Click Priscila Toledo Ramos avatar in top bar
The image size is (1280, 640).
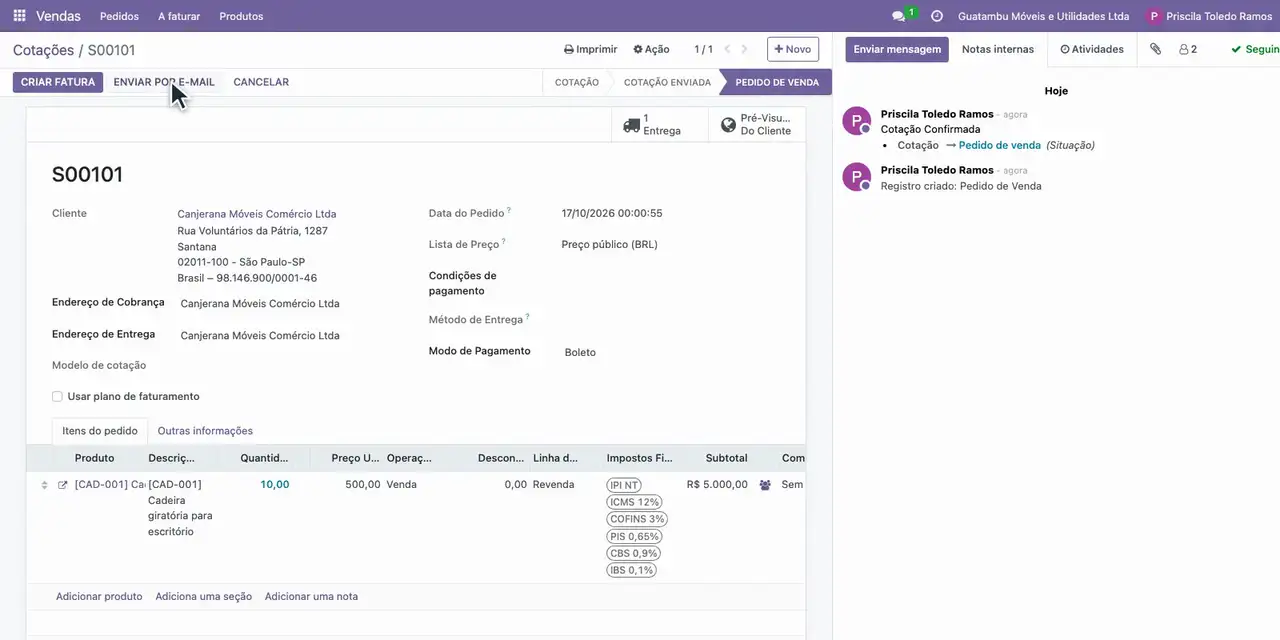coord(1155,16)
